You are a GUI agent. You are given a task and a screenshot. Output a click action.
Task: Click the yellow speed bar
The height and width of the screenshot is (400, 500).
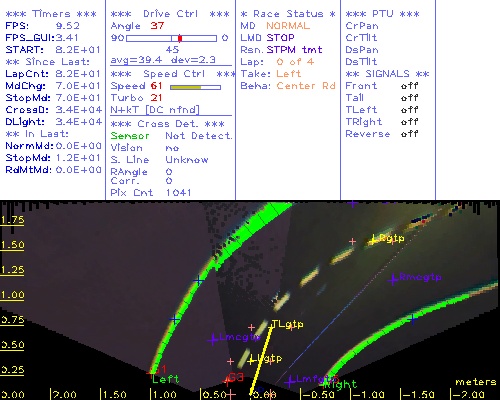(186, 87)
